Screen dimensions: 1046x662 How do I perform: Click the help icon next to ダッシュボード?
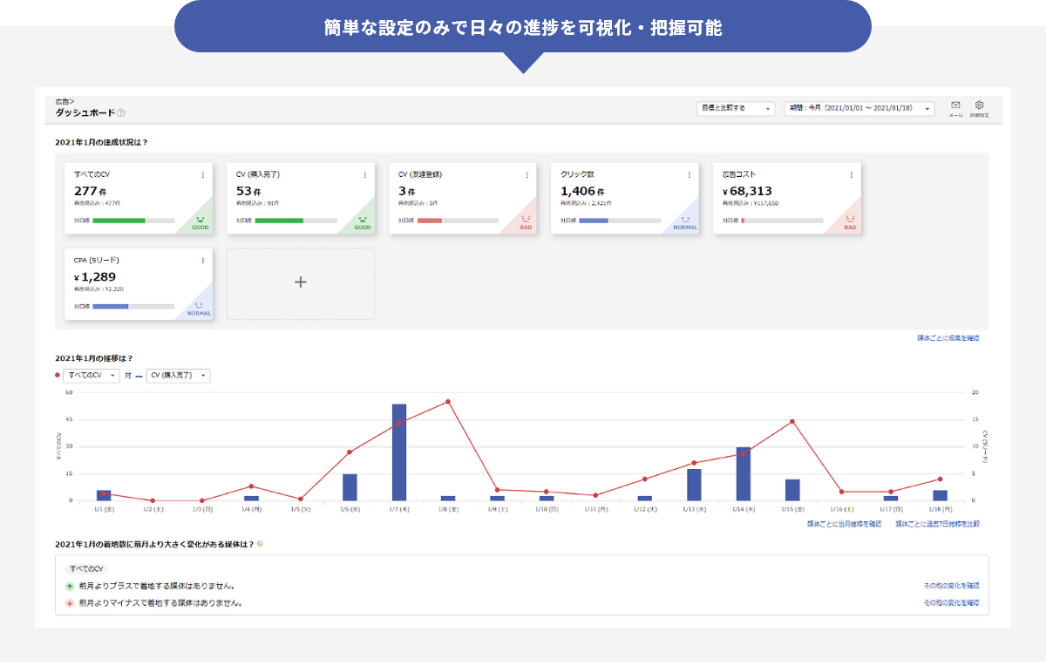click(121, 113)
